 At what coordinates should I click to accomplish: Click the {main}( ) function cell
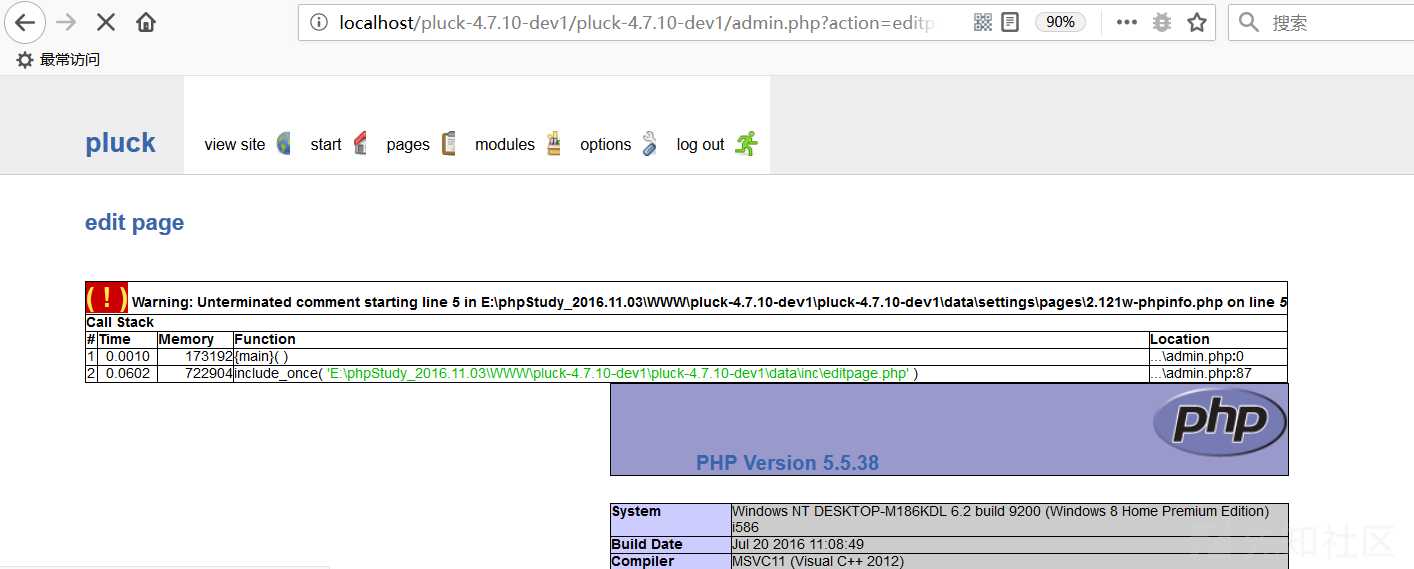[x=691, y=356]
